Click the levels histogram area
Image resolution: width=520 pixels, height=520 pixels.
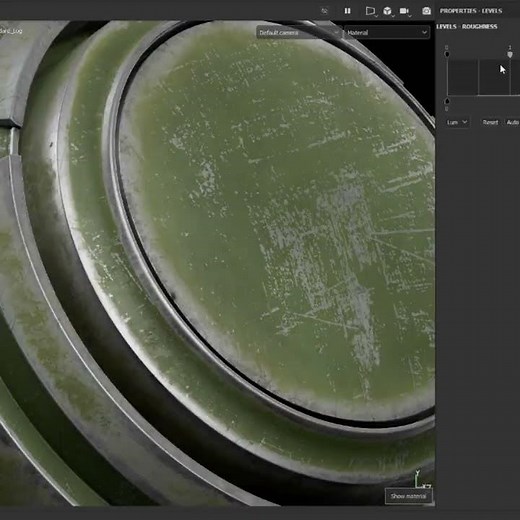coord(483,77)
